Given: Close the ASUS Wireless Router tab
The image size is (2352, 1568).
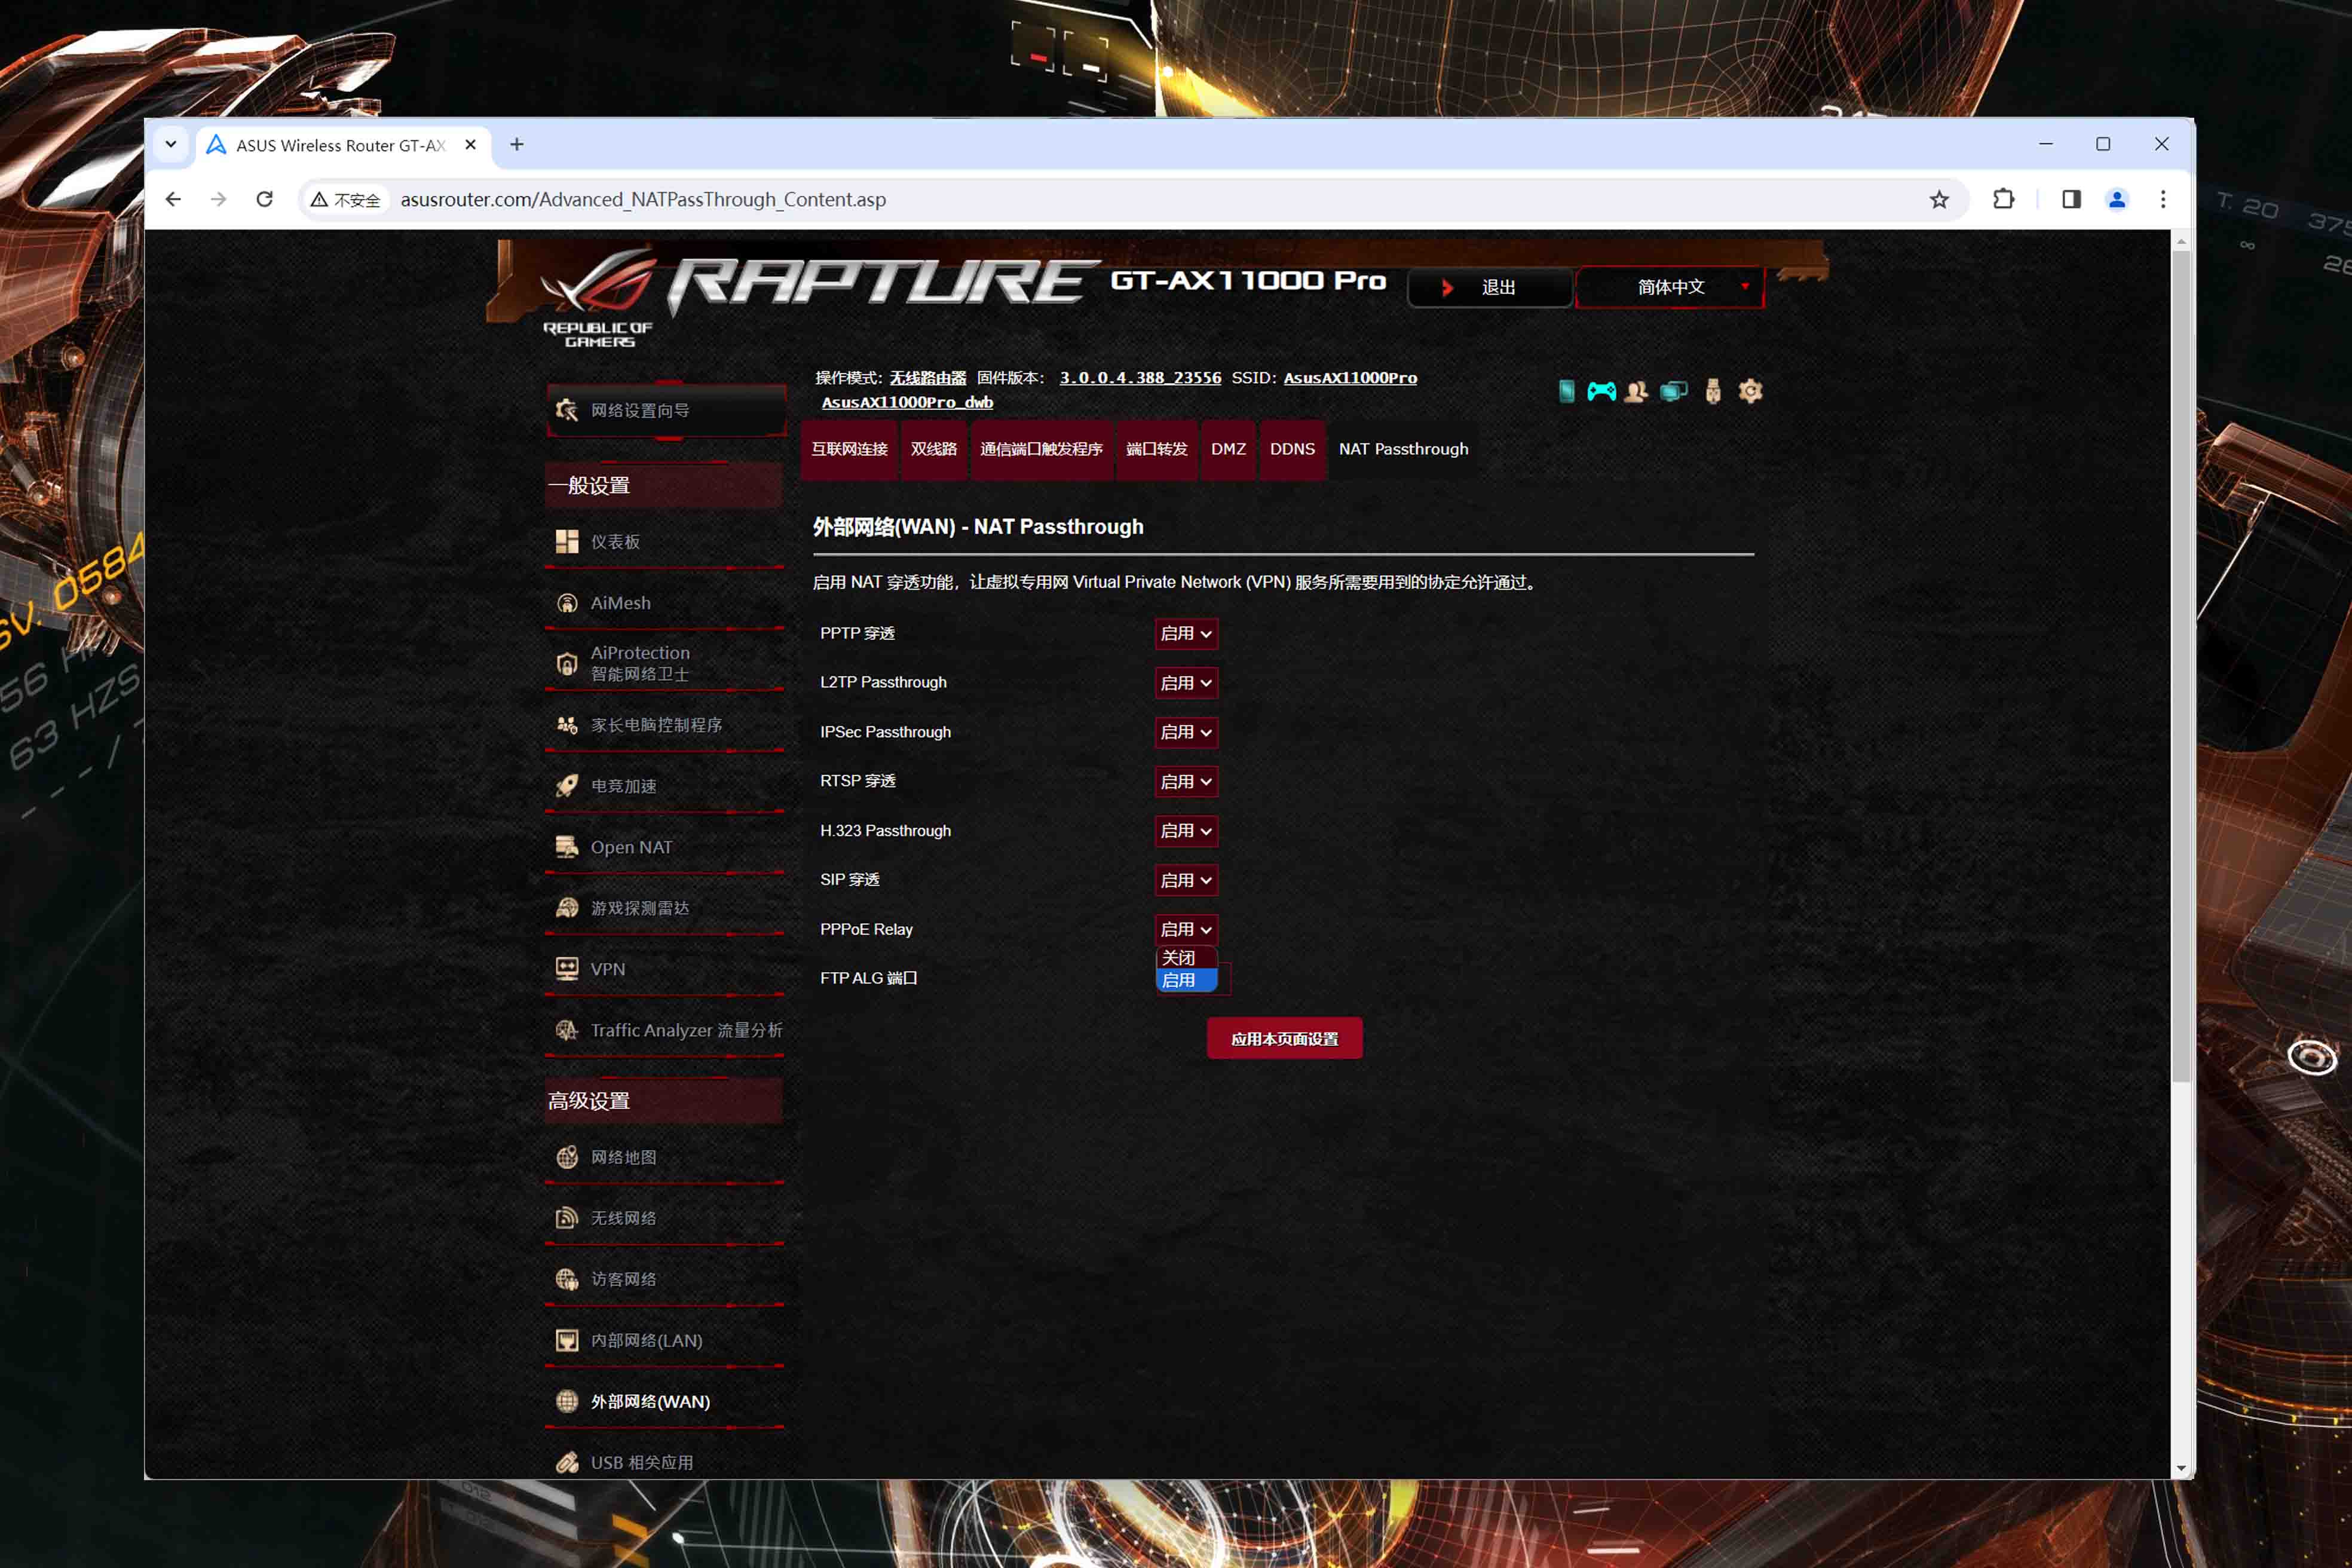Looking at the screenshot, I should (470, 145).
